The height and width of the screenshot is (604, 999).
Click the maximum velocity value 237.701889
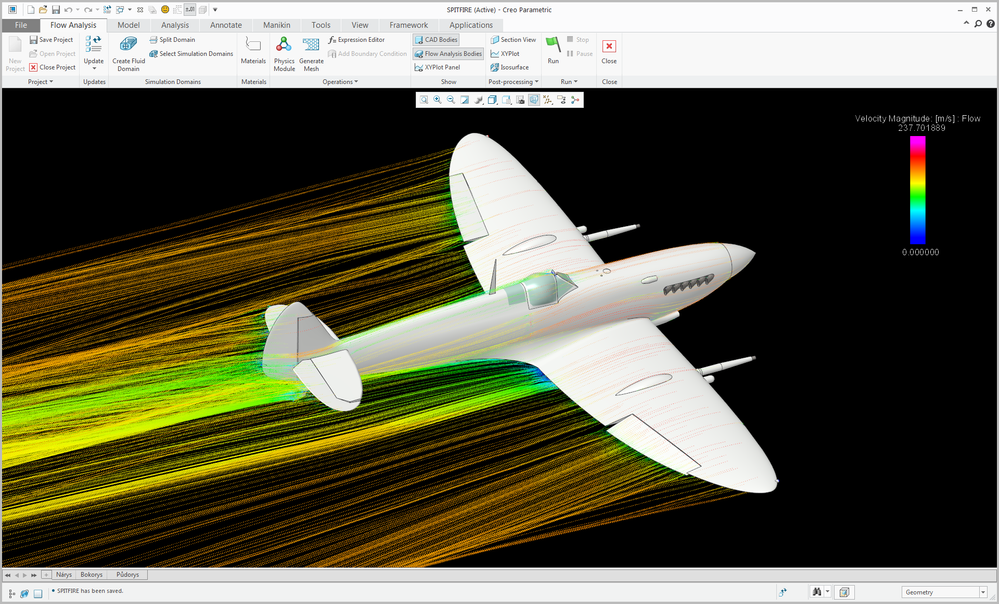point(921,127)
